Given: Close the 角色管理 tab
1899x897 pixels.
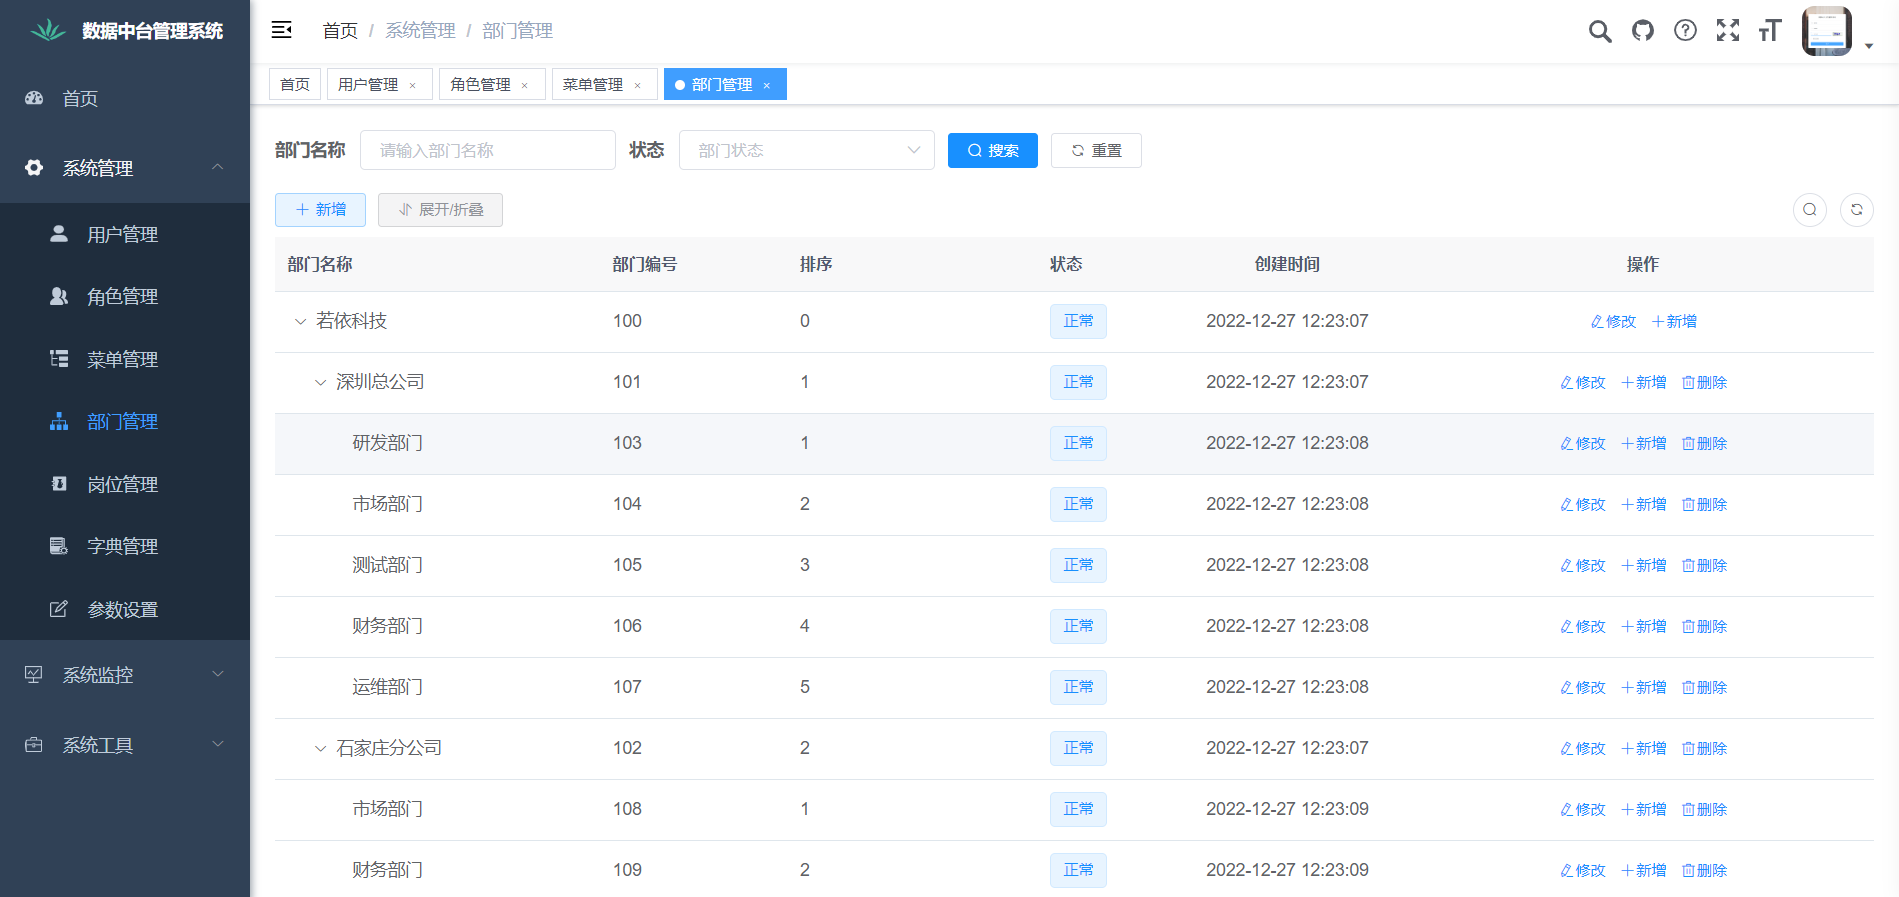Looking at the screenshot, I should [x=524, y=85].
